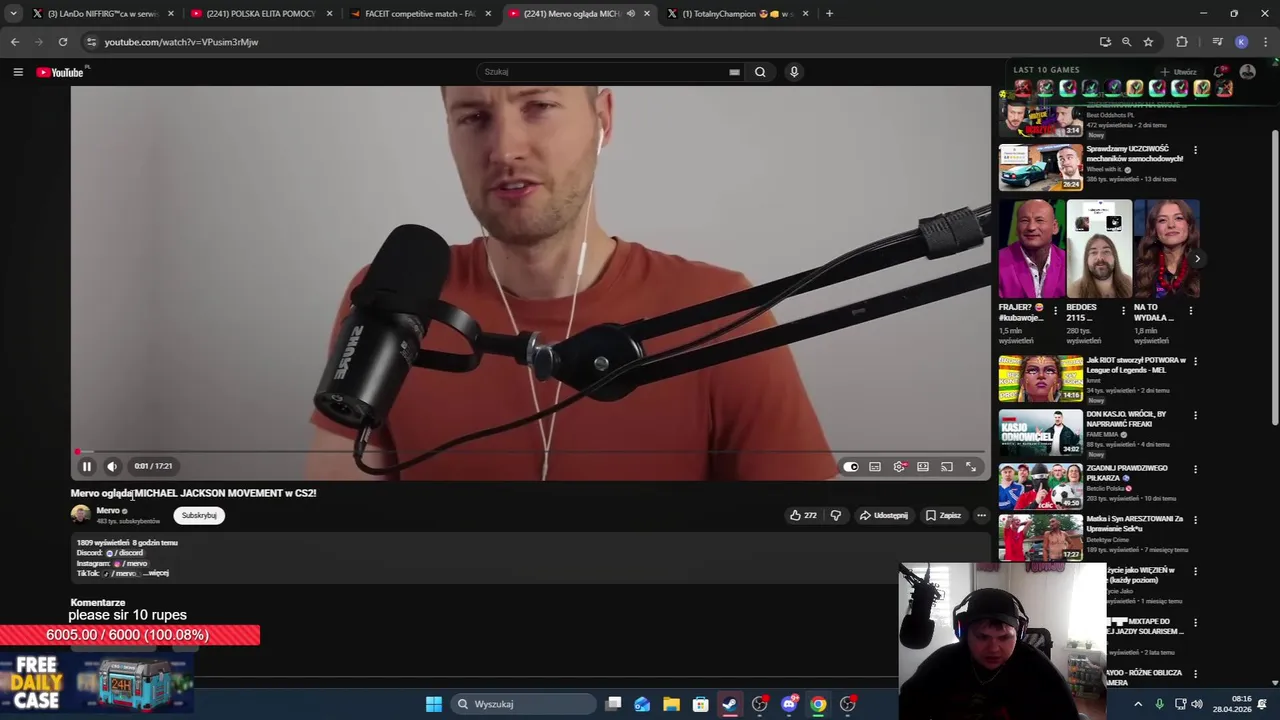
Task: Mute the video with the speaker icon
Action: pyautogui.click(x=112, y=466)
